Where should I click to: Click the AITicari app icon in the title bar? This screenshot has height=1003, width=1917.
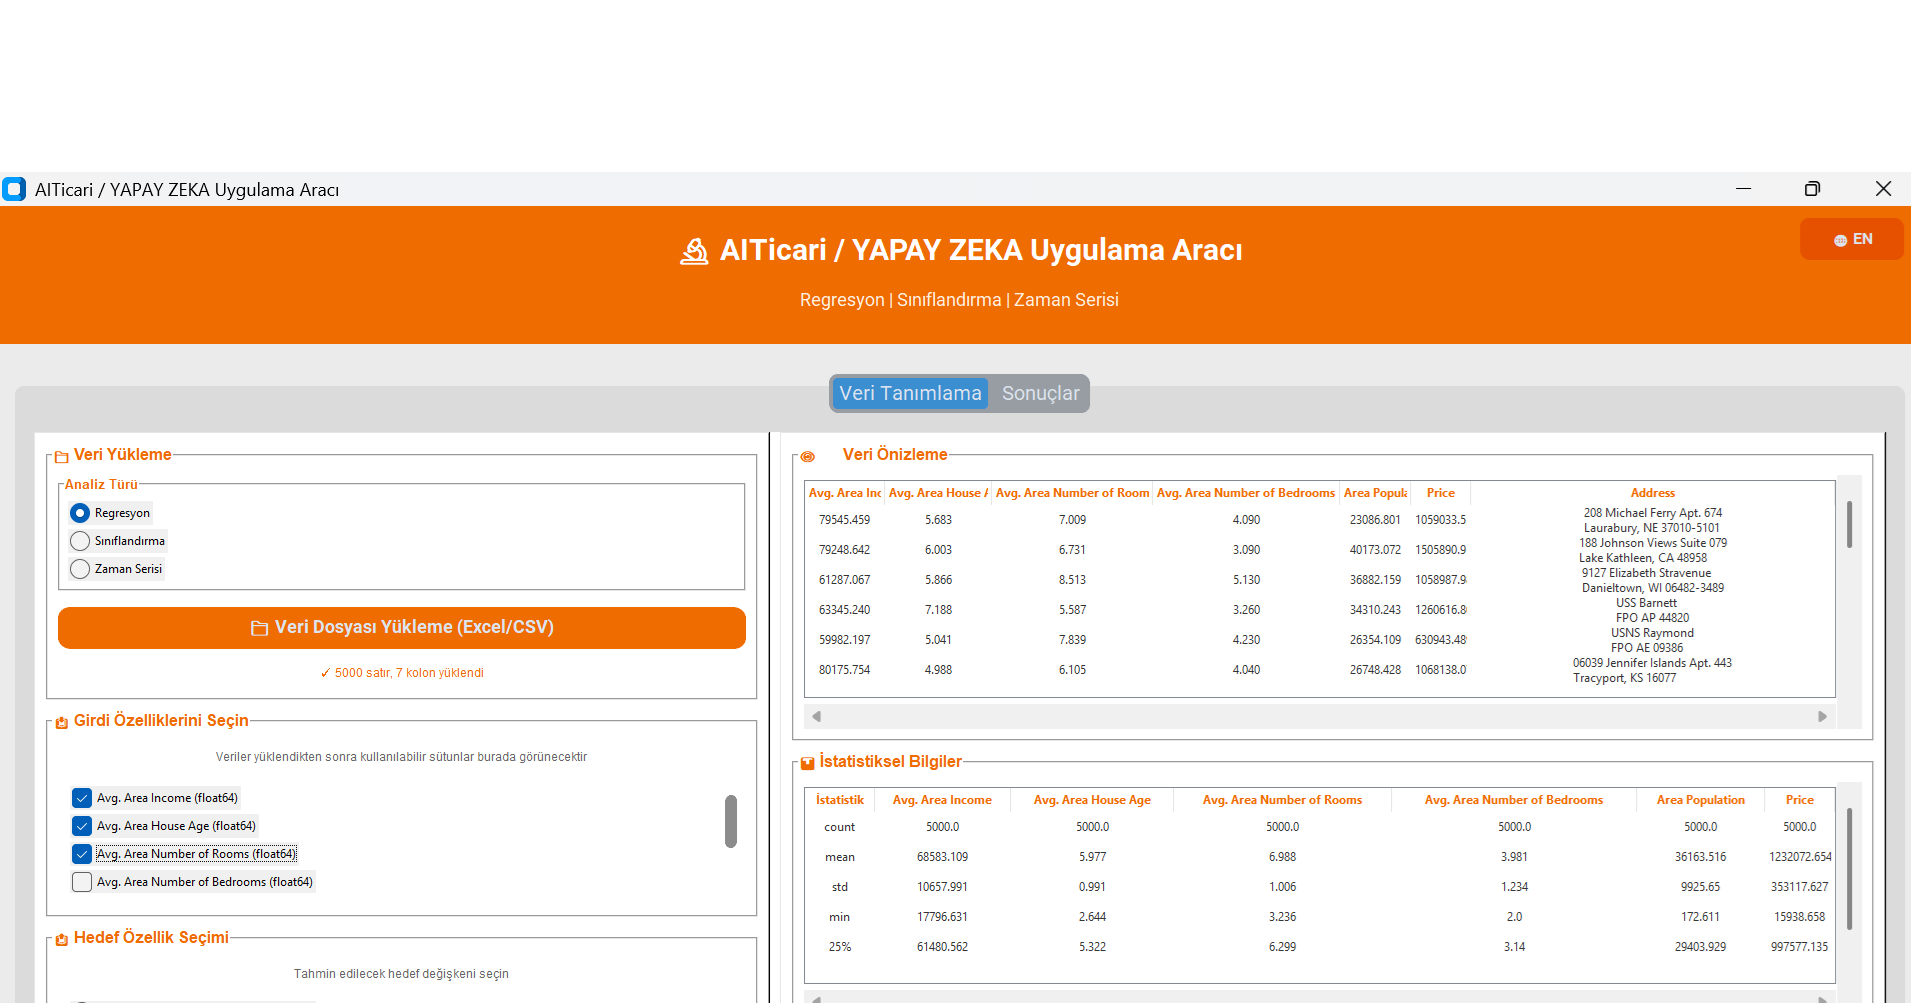(x=14, y=189)
